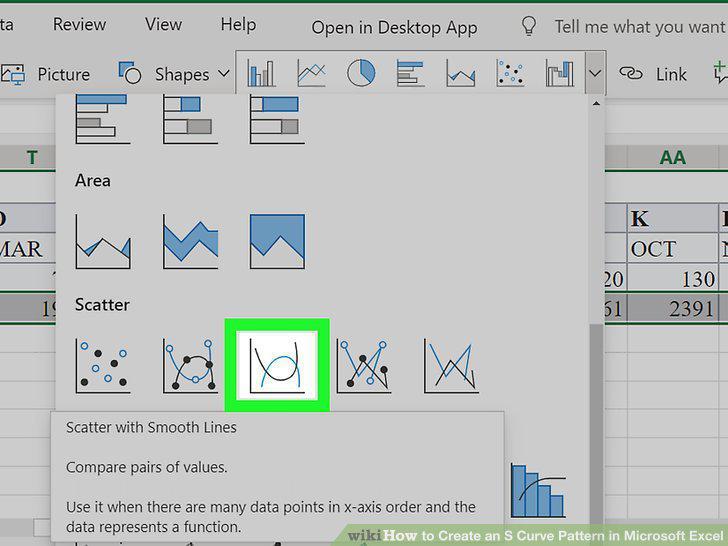Choose Scatter with Straight Lines chart
728x546 pixels.
[451, 366]
